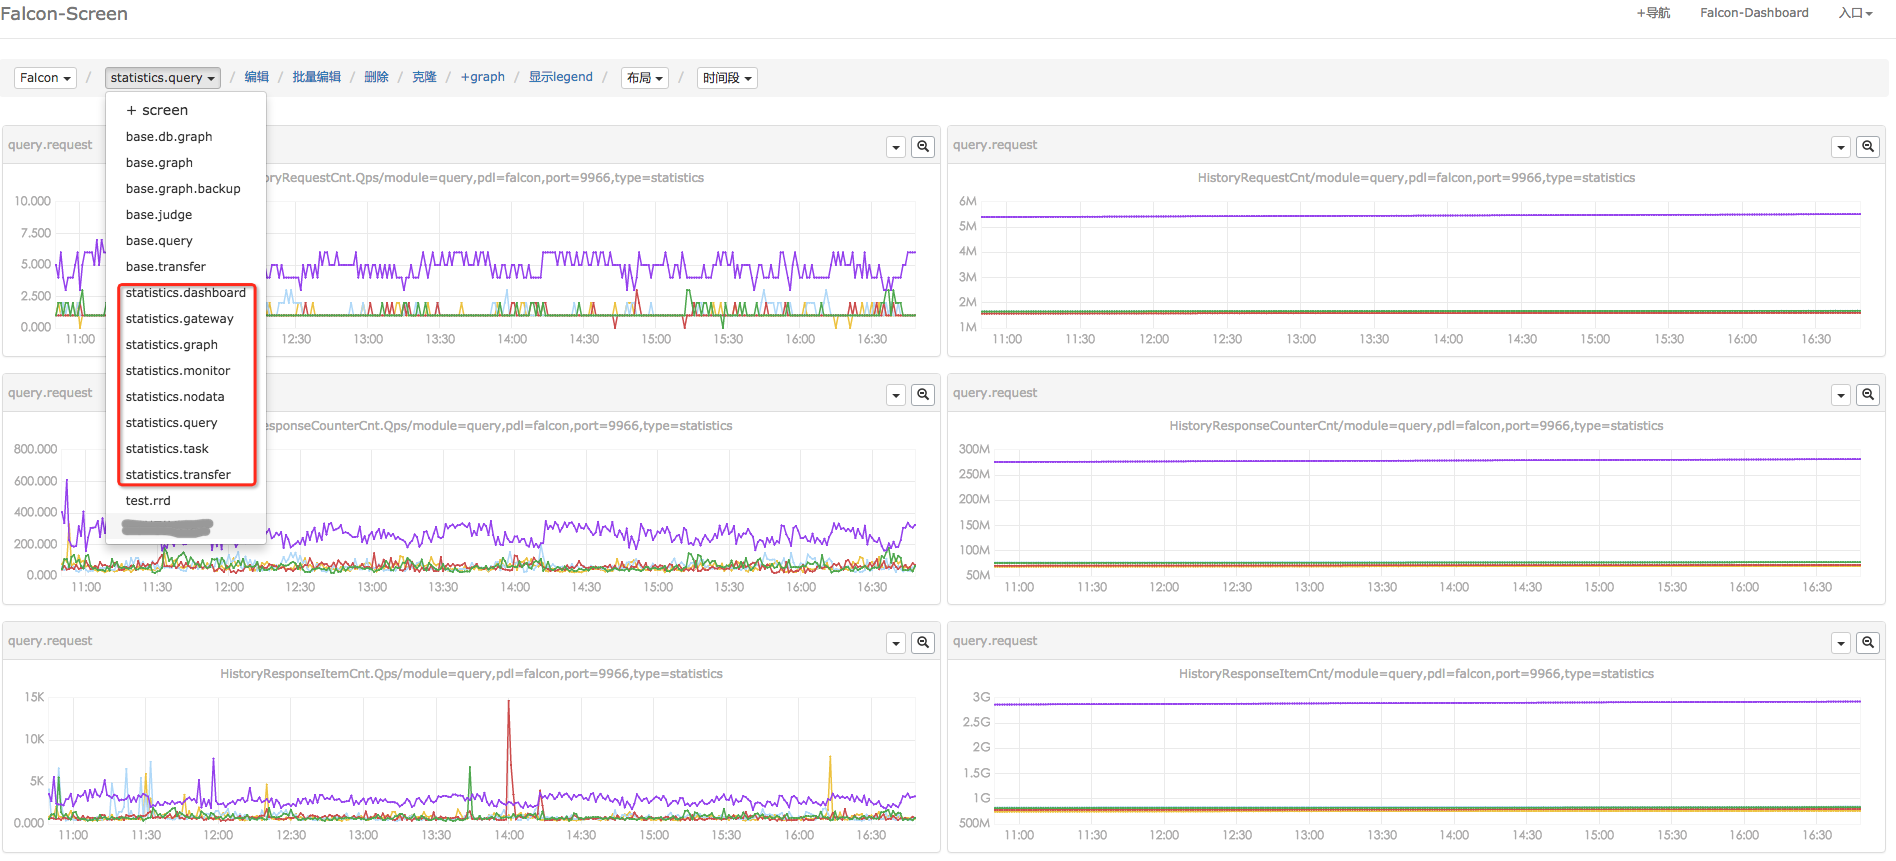Open dropdown caret on HistoryResponseItemCnt panel
The image size is (1896, 861).
pyautogui.click(x=1840, y=643)
